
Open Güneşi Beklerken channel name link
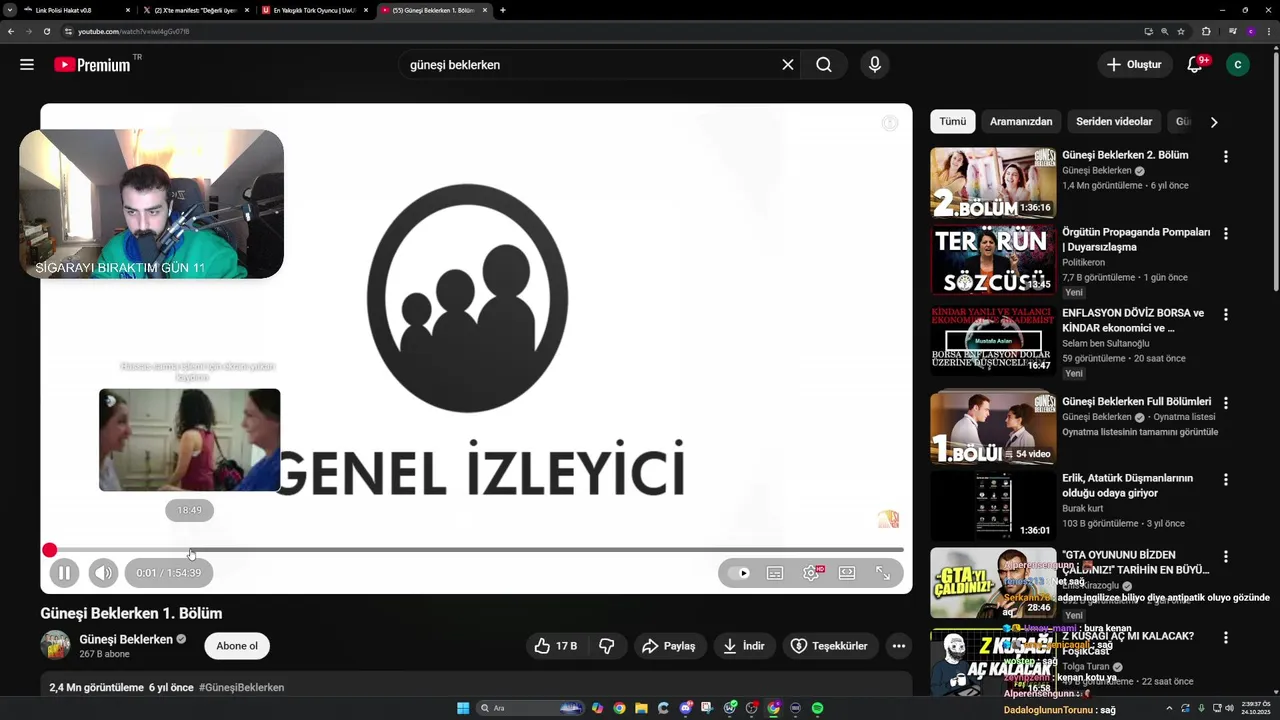point(126,639)
